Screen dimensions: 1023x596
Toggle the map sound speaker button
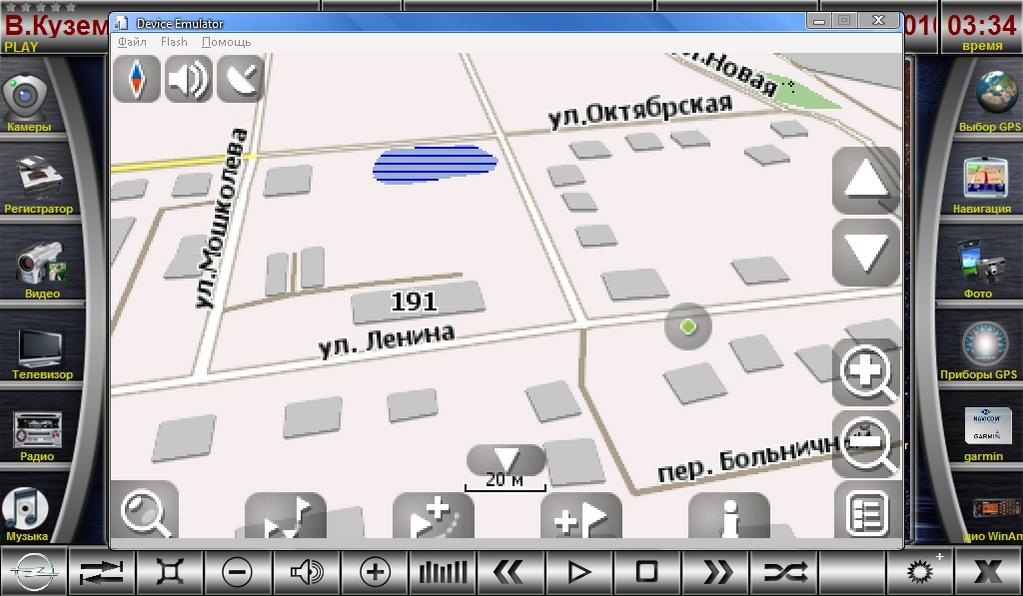tap(188, 78)
